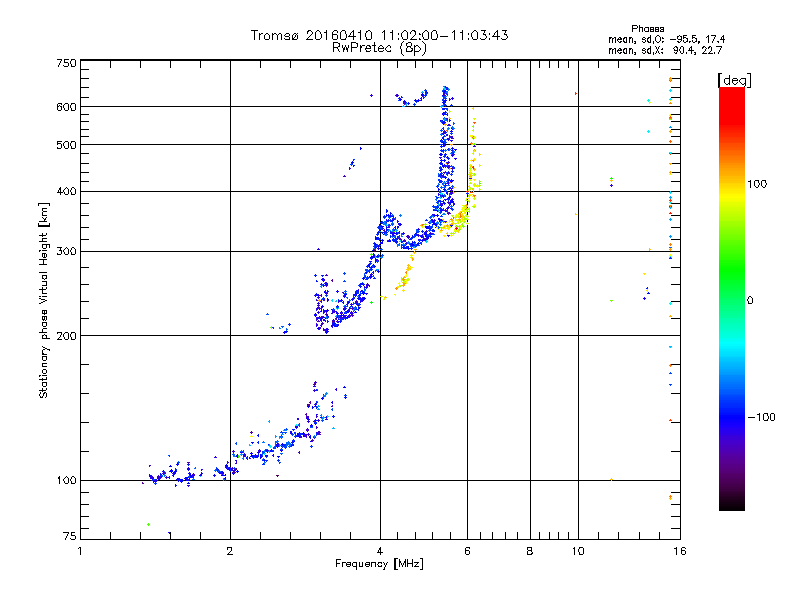Click the '8' frequency tick label
Image resolution: width=800 pixels, height=600 pixels.
530,551
